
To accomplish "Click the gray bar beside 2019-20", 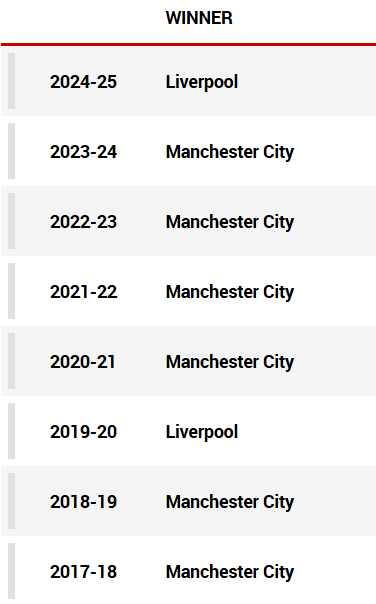I will point(12,431).
